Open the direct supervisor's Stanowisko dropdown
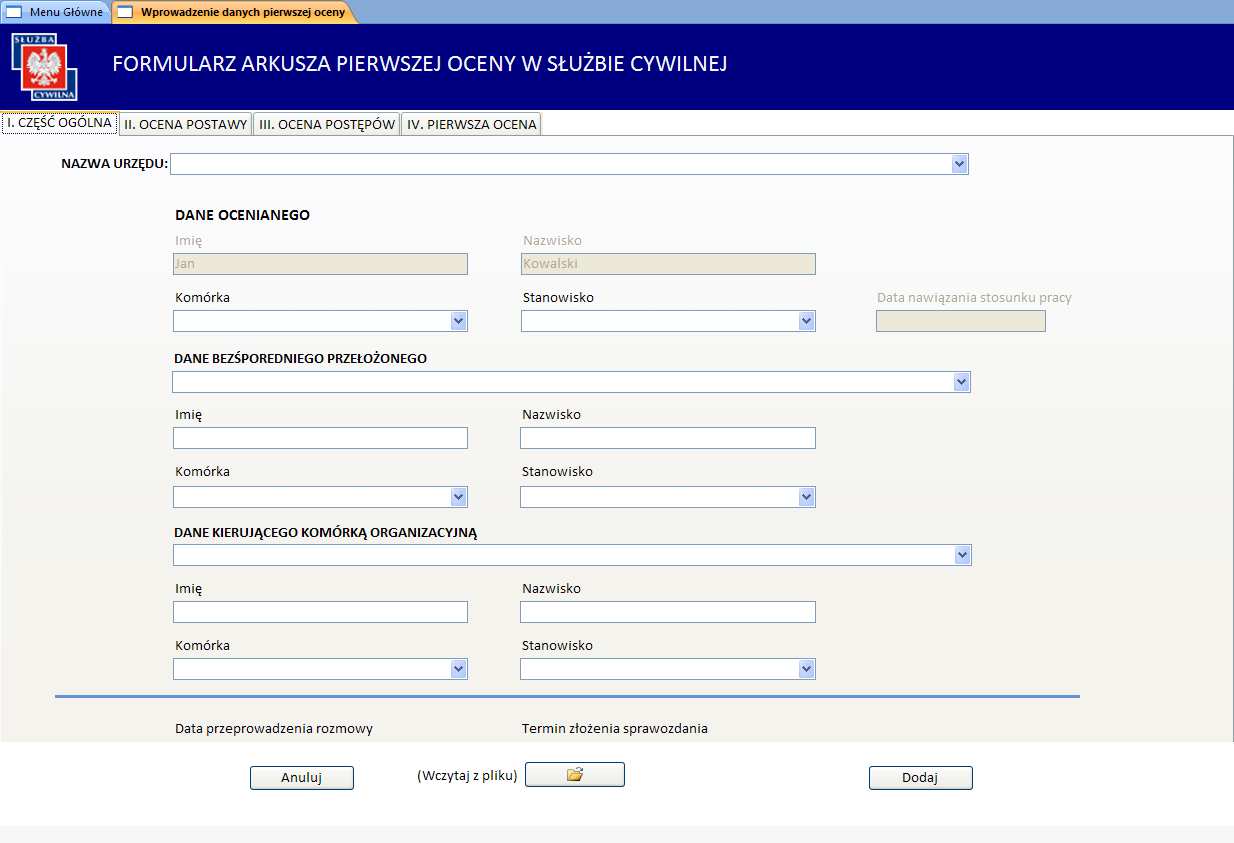The height and width of the screenshot is (843, 1234). coord(806,497)
